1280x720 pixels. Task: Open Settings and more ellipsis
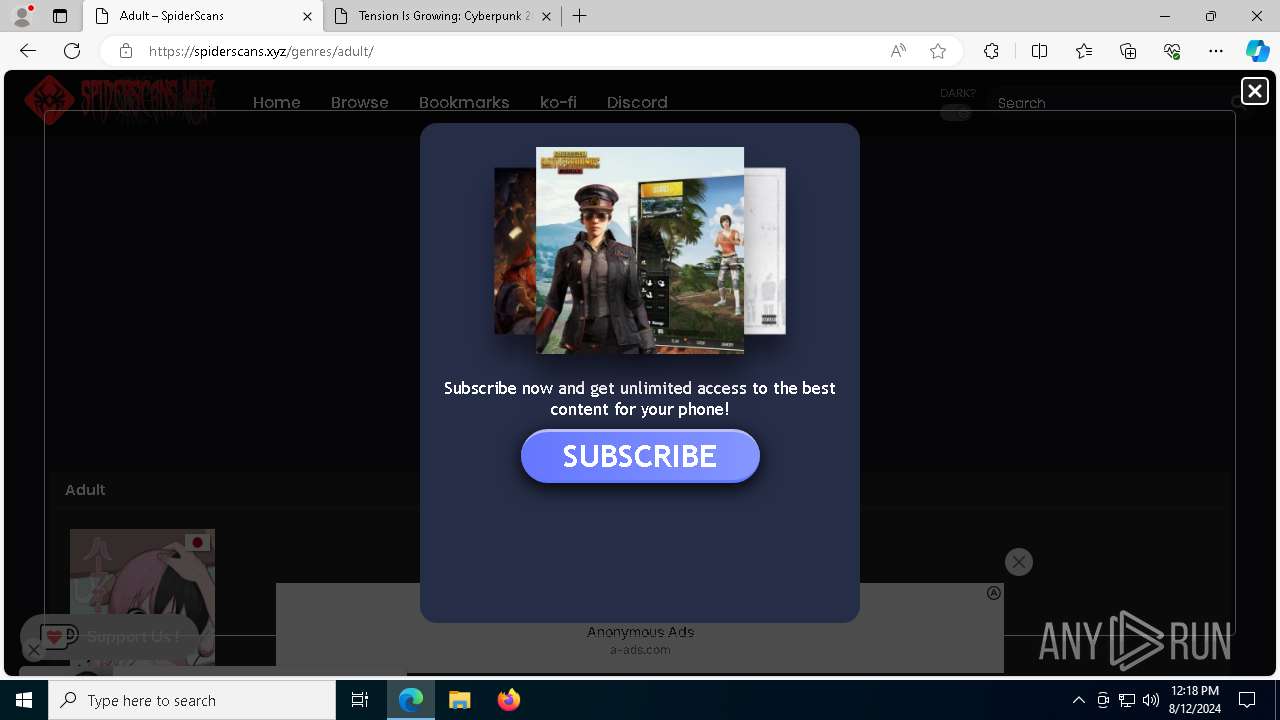[x=1216, y=51]
